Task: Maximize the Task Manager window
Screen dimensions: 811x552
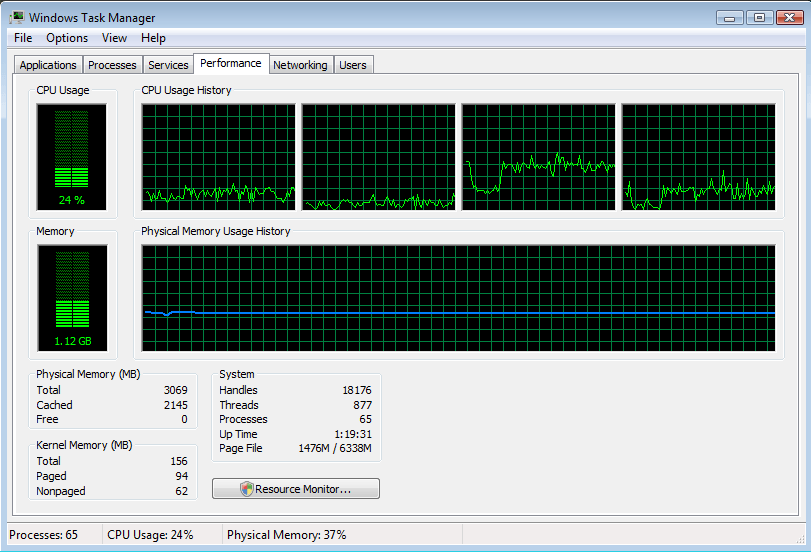Action: point(759,18)
